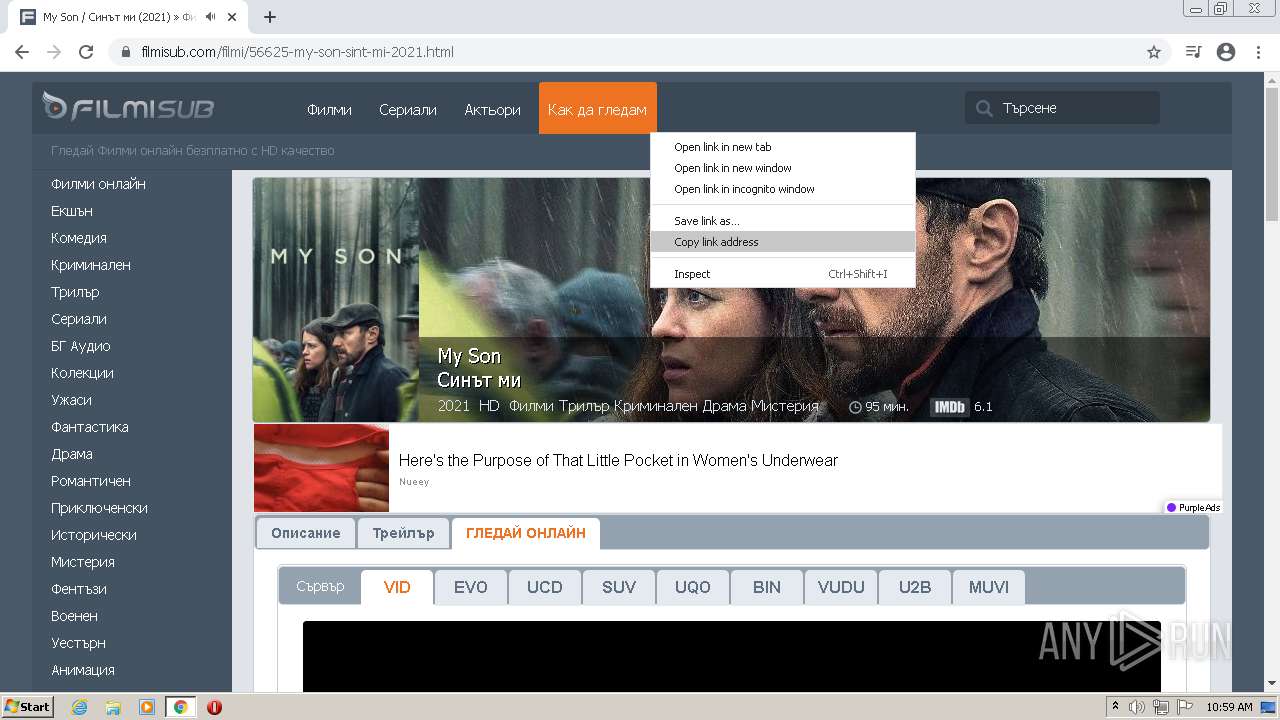Viewport: 1280px width, 720px height.
Task: Select the VUDU server tab
Action: coord(840,587)
